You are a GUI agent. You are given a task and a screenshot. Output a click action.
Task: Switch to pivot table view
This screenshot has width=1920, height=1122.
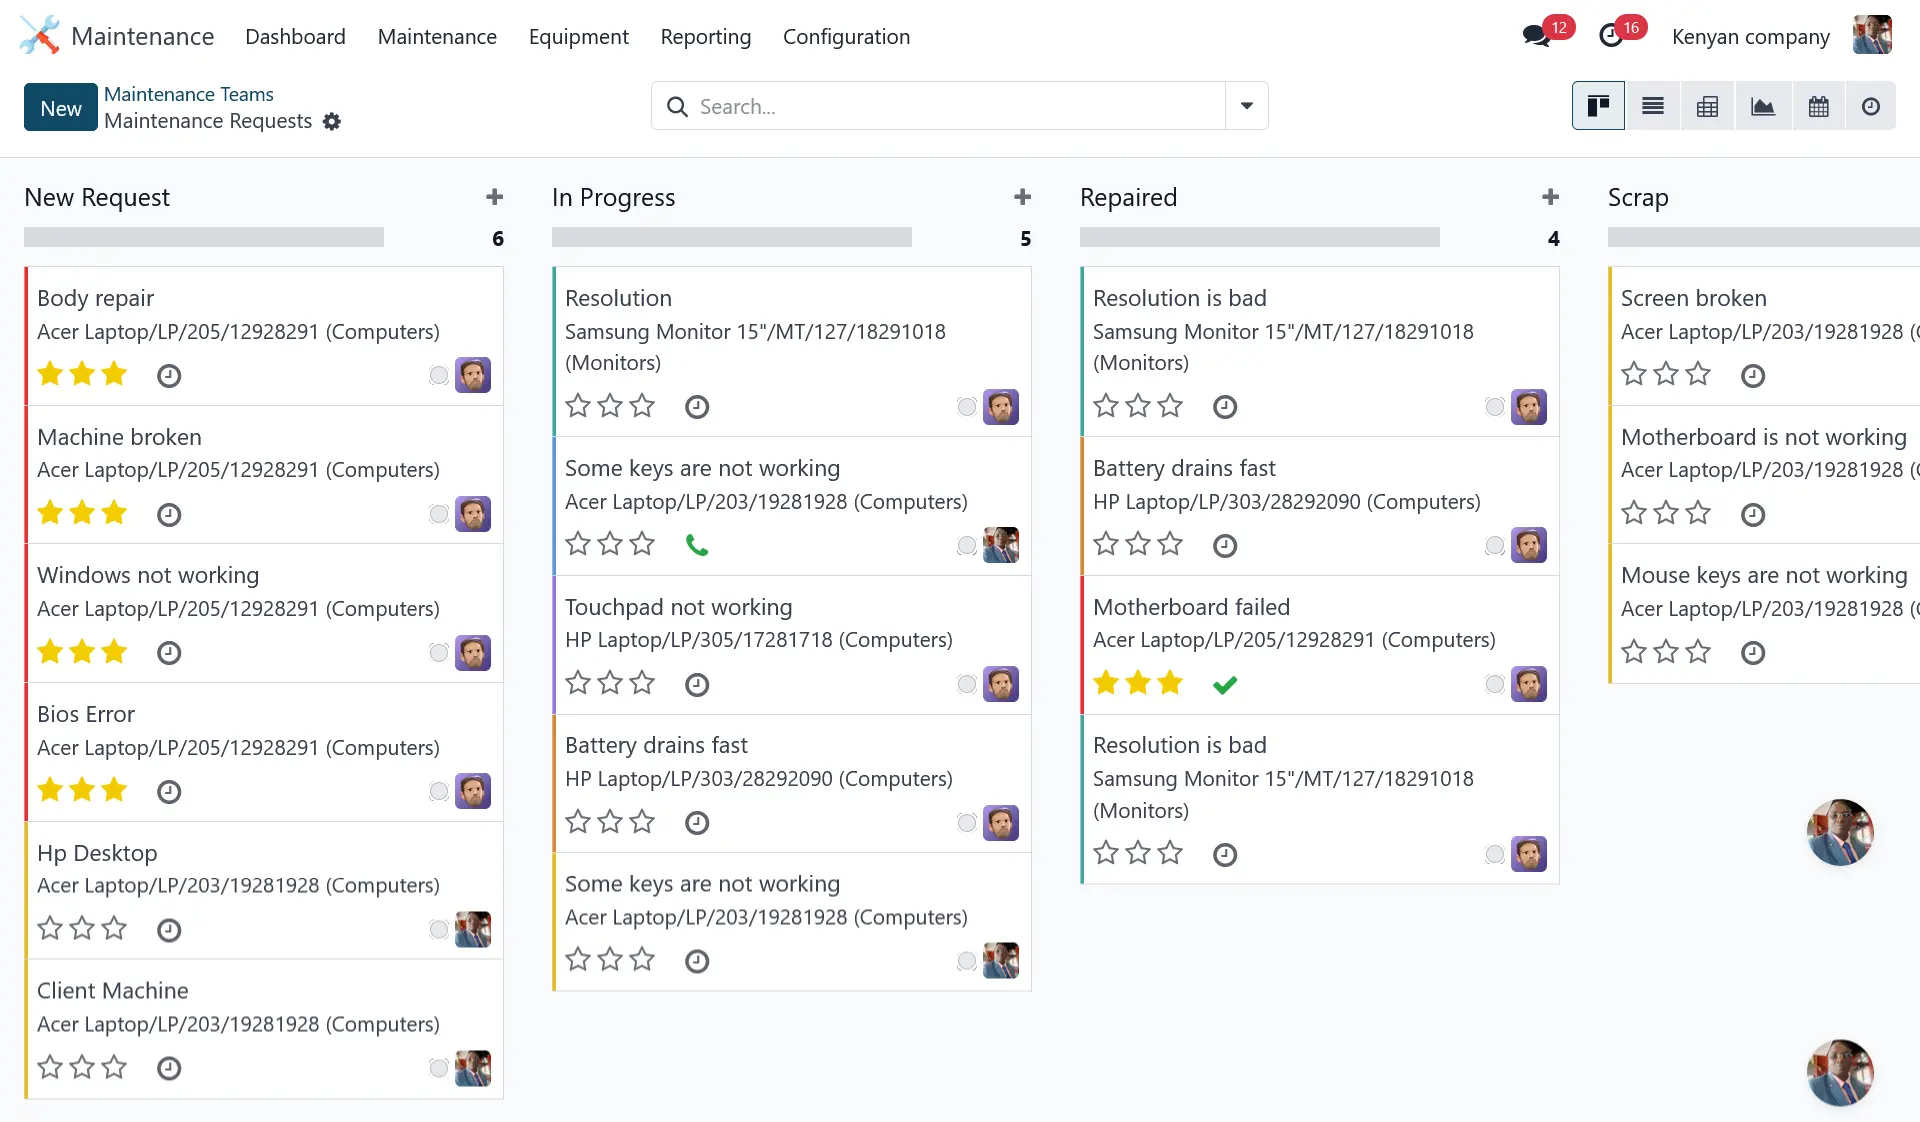tap(1707, 106)
